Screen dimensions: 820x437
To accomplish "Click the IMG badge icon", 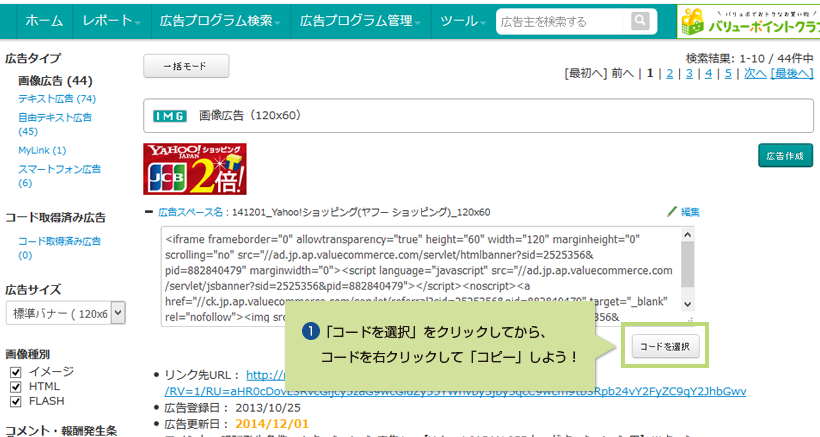I will [x=169, y=116].
